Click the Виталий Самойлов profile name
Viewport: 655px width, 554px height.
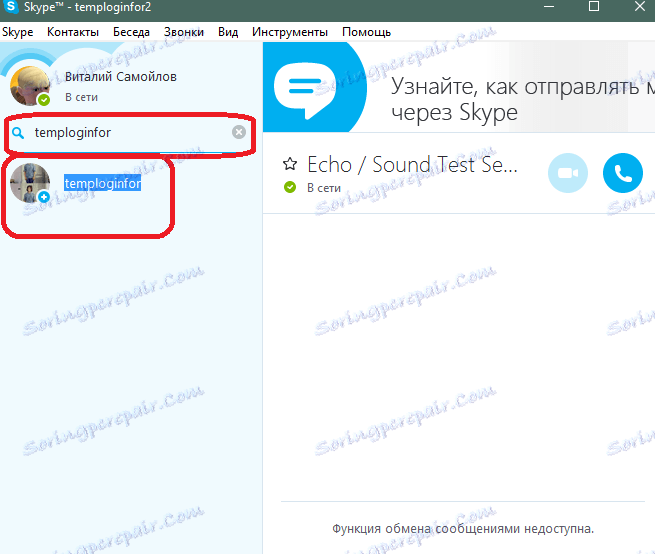coord(121,77)
